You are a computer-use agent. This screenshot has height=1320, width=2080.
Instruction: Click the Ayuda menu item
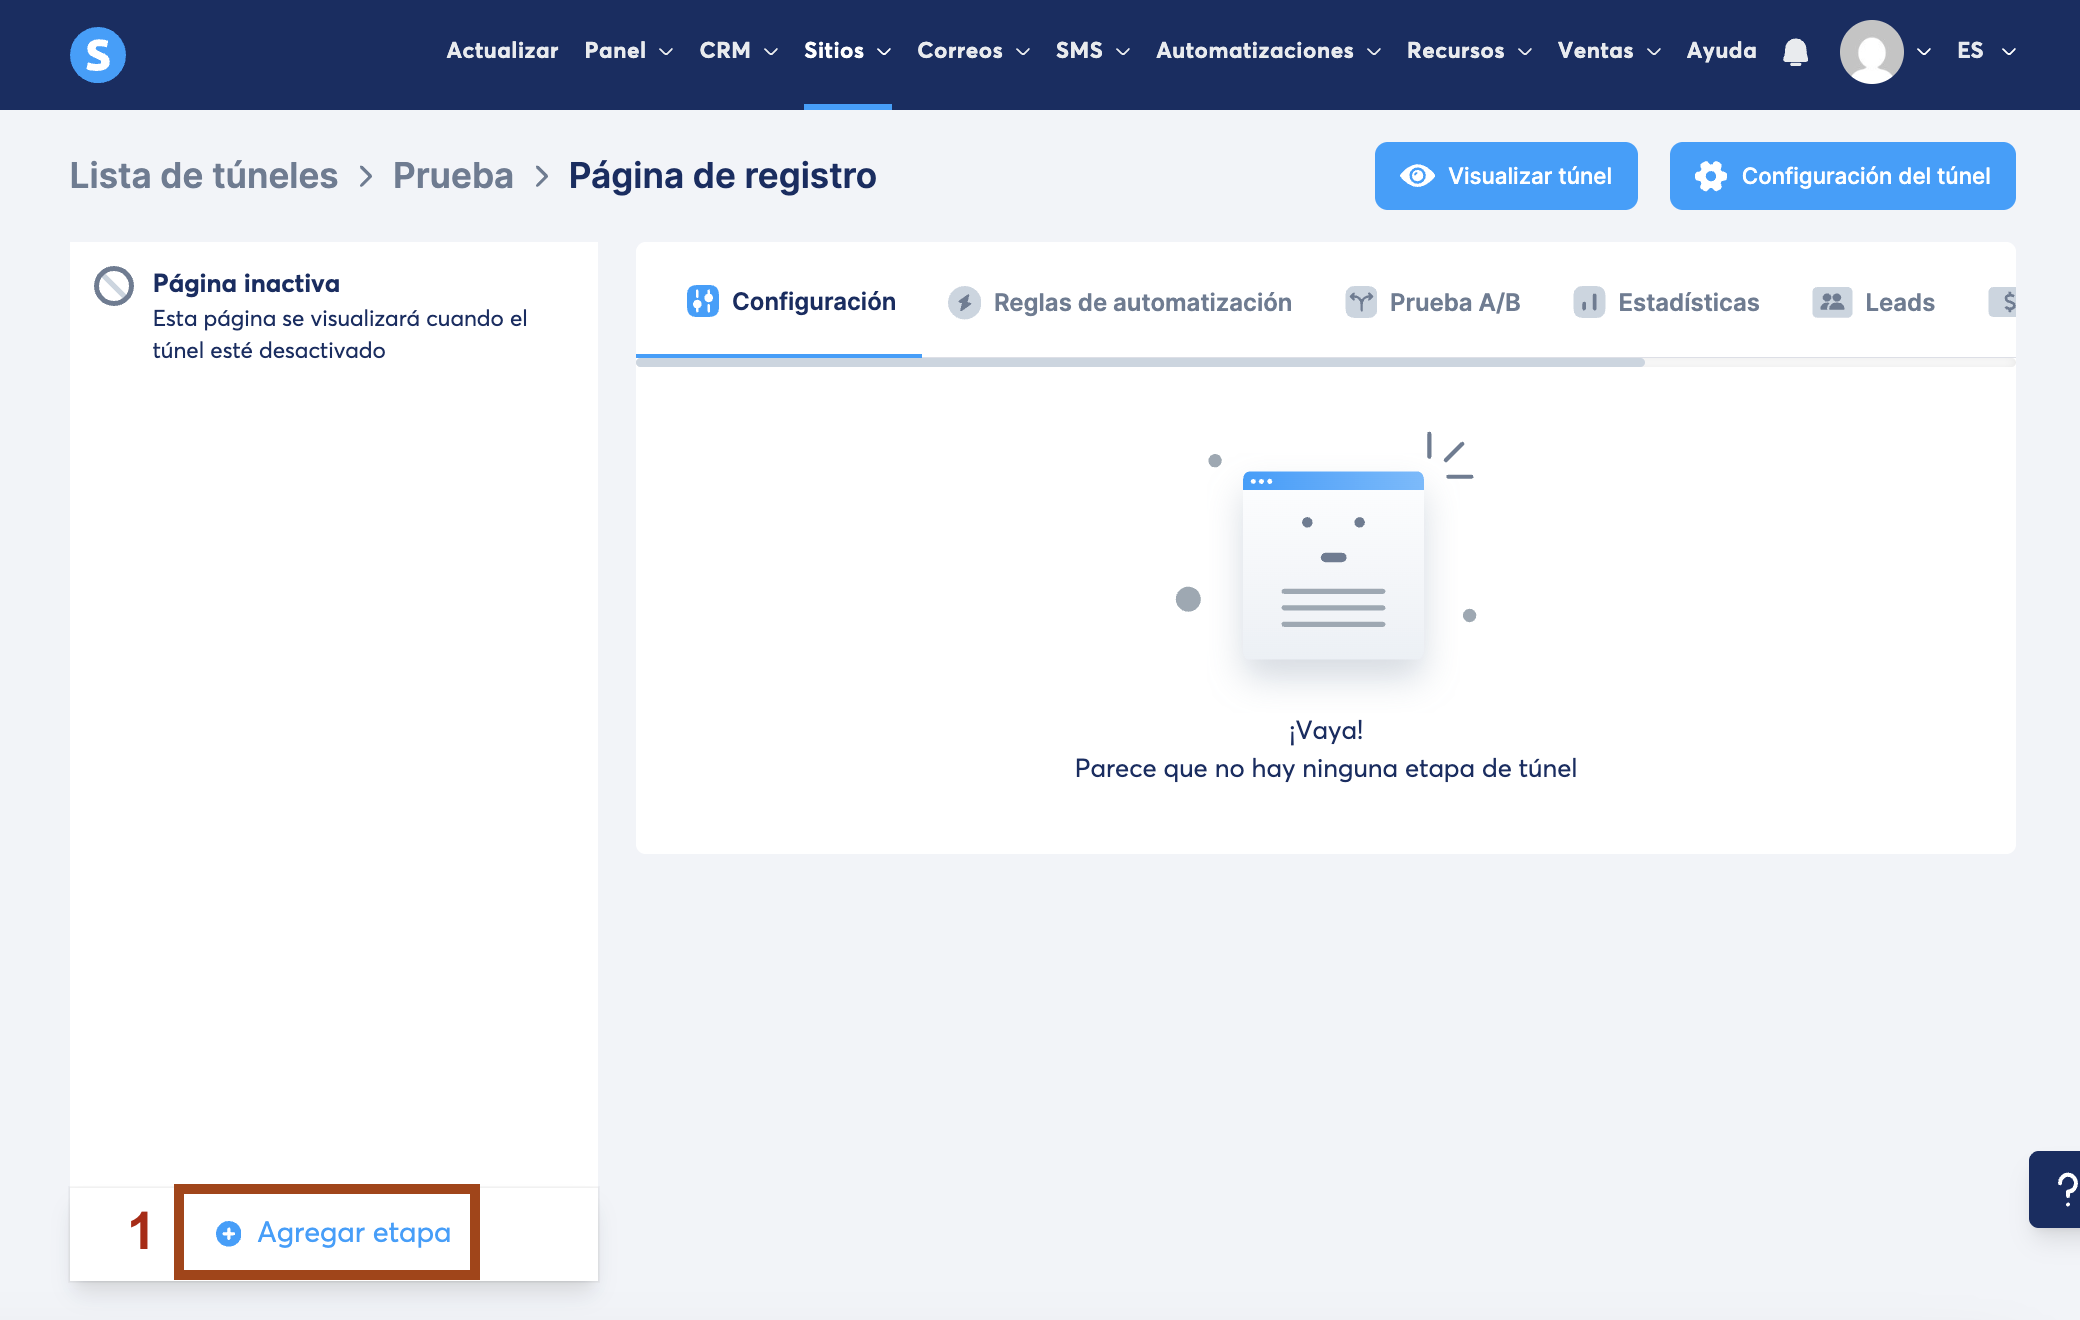pos(1721,51)
